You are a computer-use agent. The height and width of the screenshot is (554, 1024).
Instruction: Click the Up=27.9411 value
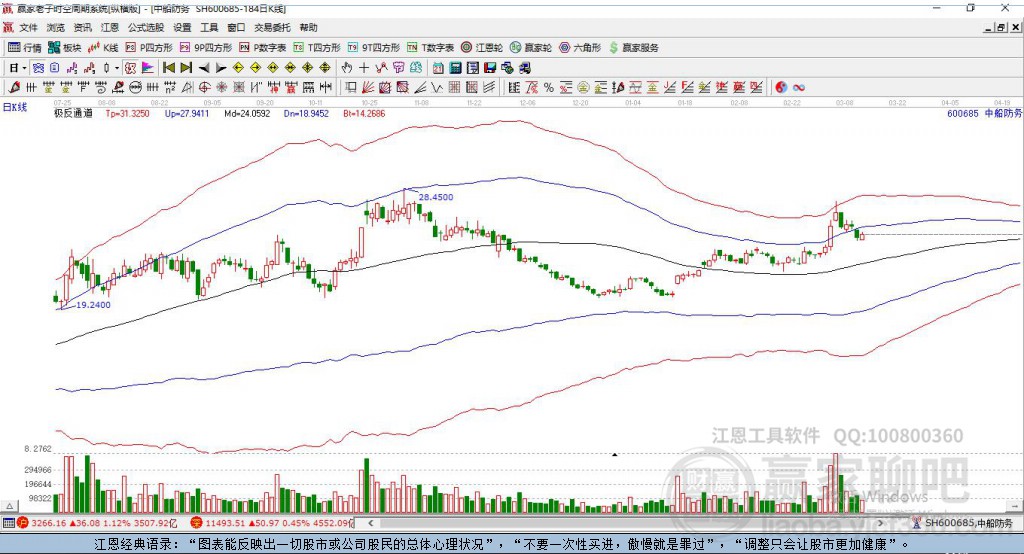pos(187,114)
